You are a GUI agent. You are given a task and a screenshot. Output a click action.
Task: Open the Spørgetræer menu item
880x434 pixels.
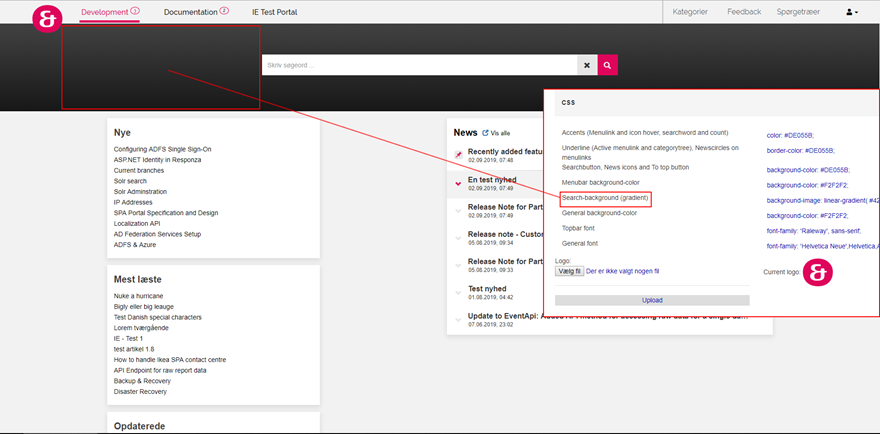[799, 12]
